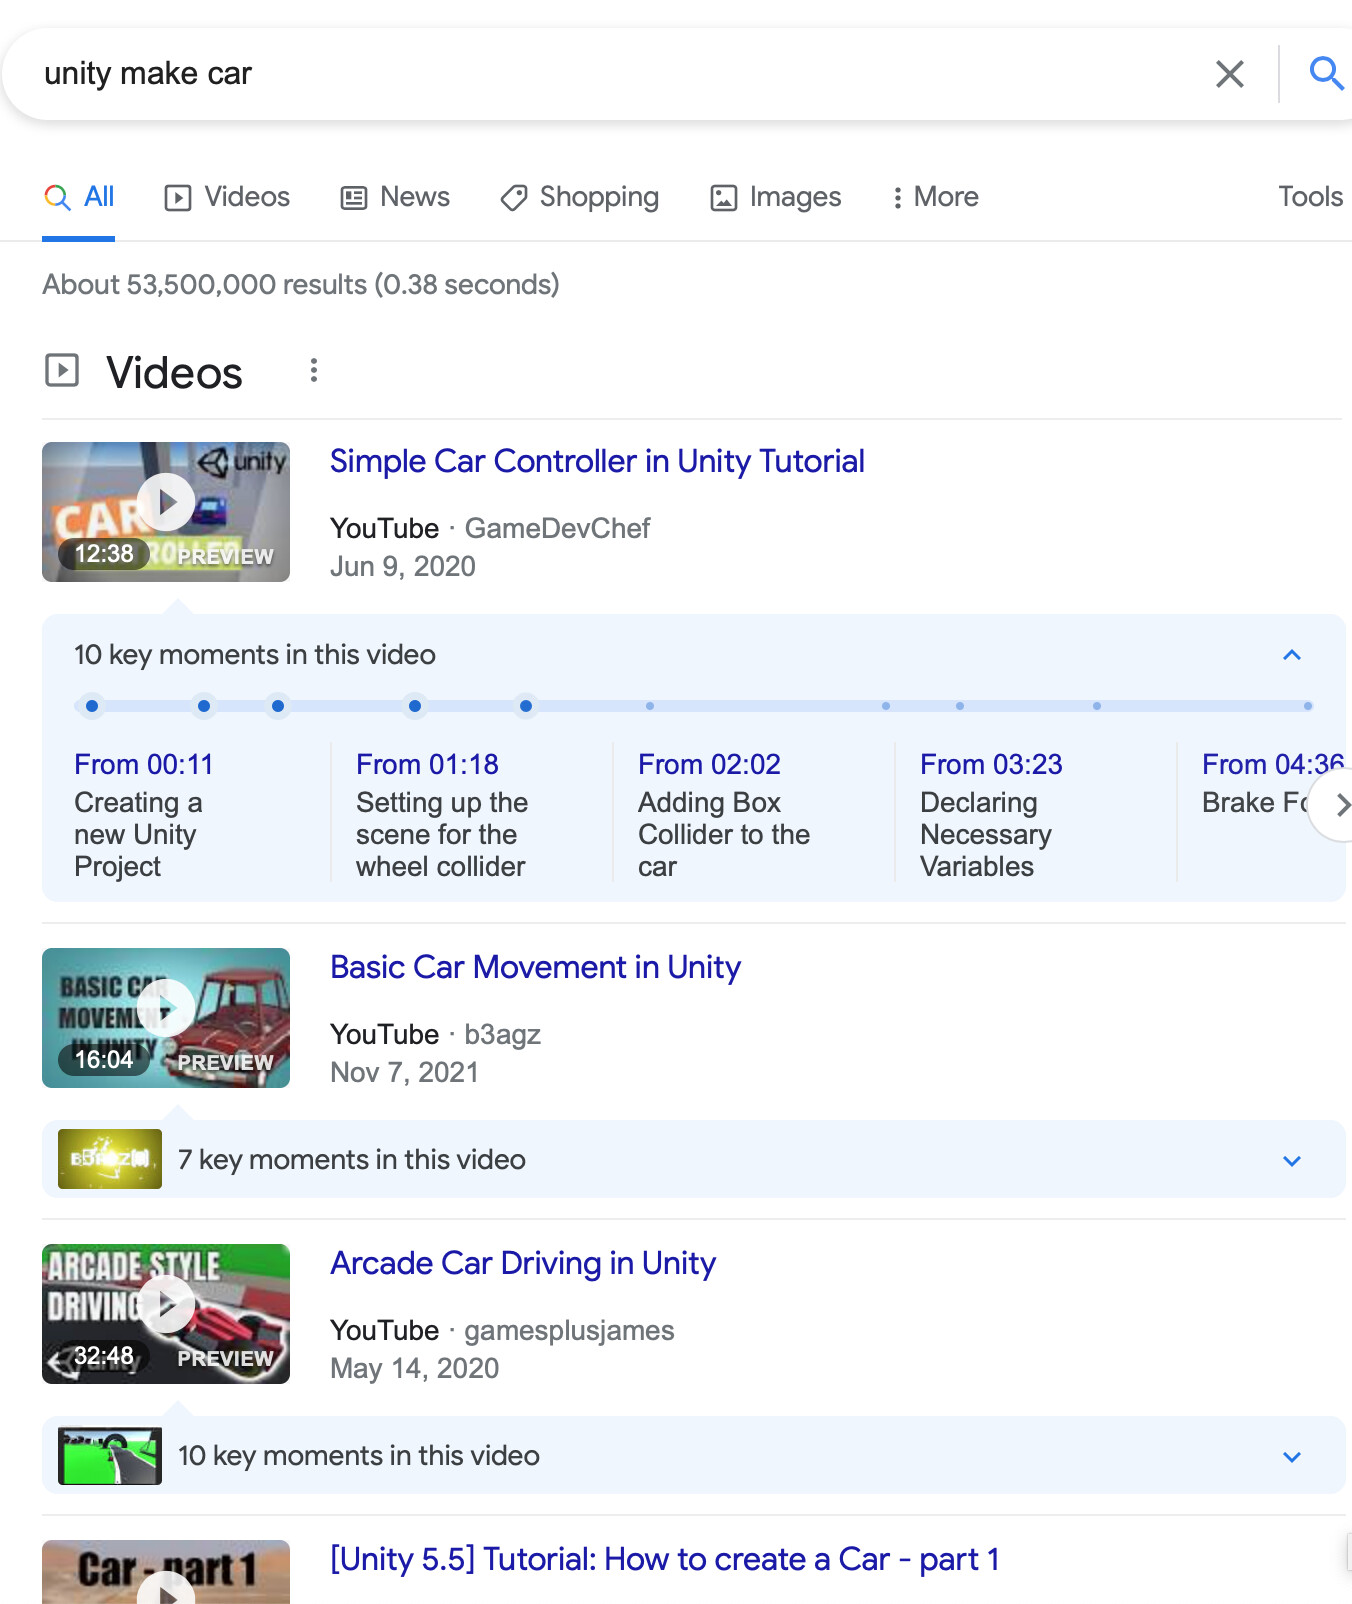1352x1604 pixels.
Task: Play the Simple Car Controller video thumbnail
Action: click(x=166, y=512)
